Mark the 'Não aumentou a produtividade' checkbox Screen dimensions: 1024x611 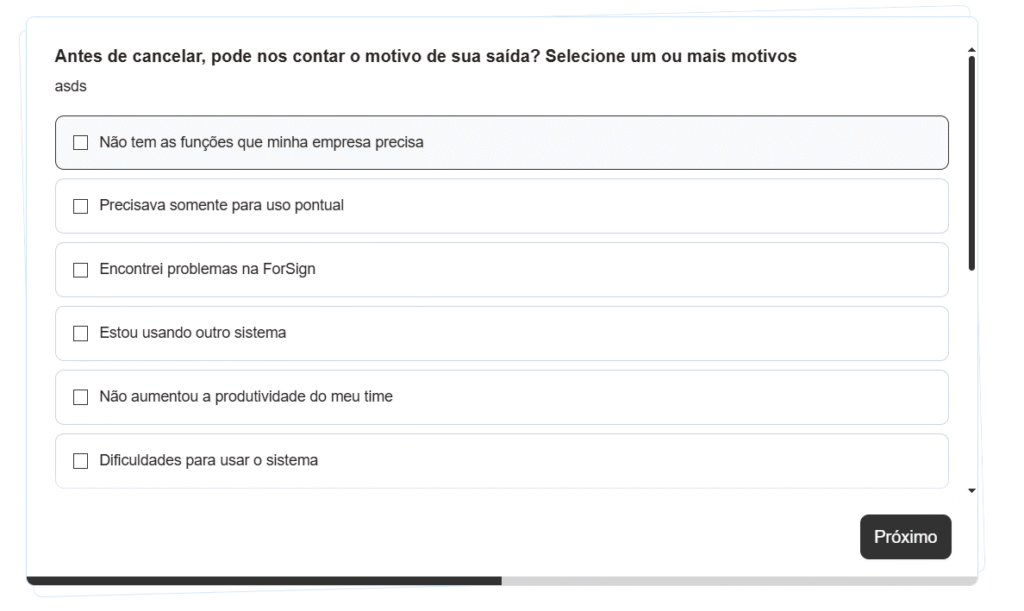pos(81,398)
